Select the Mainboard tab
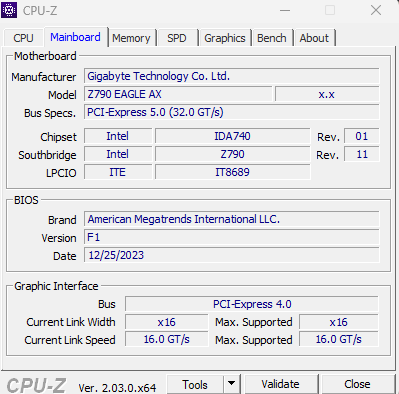 click(75, 37)
